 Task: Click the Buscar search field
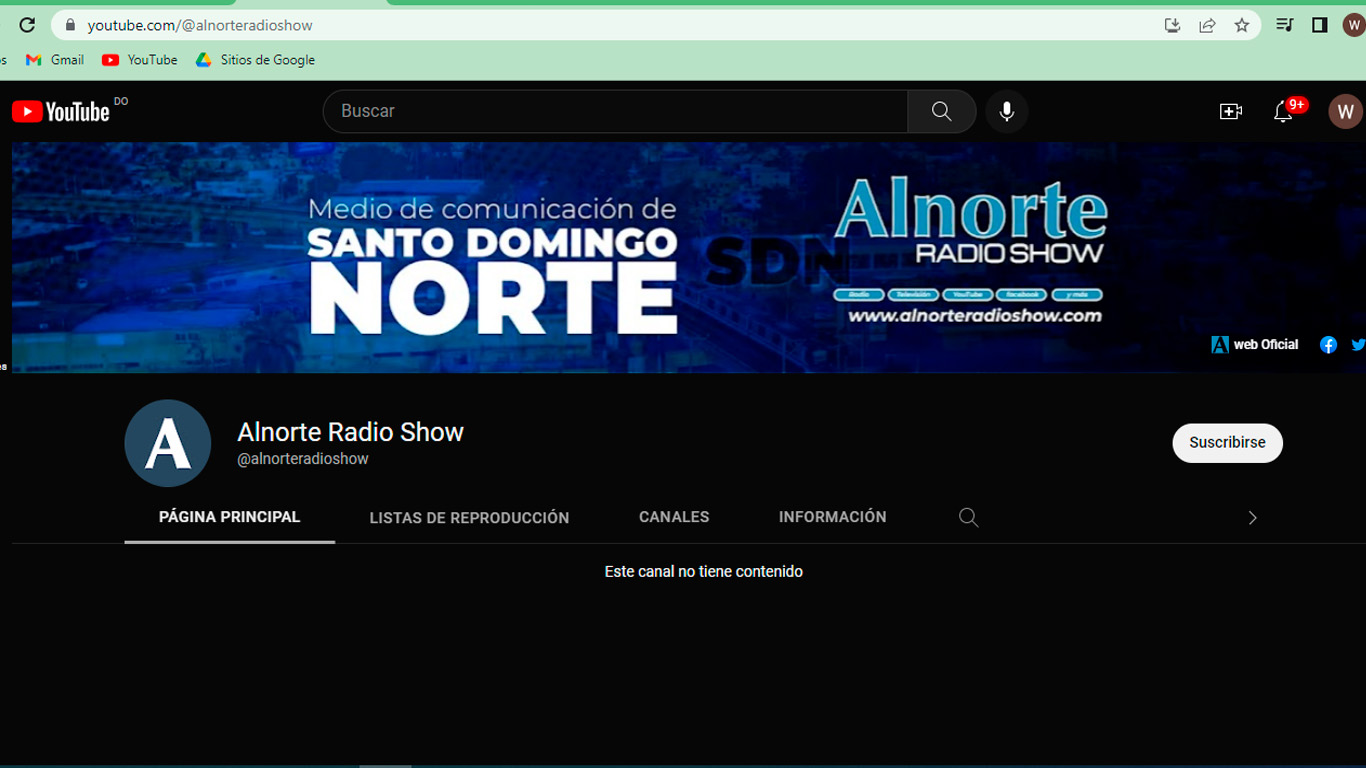(x=615, y=111)
